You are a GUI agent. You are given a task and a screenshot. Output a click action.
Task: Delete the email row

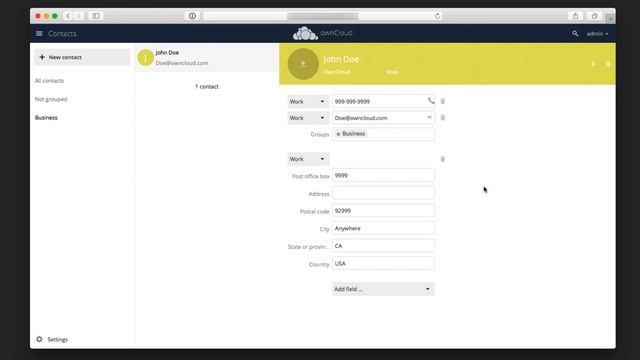pos(442,118)
